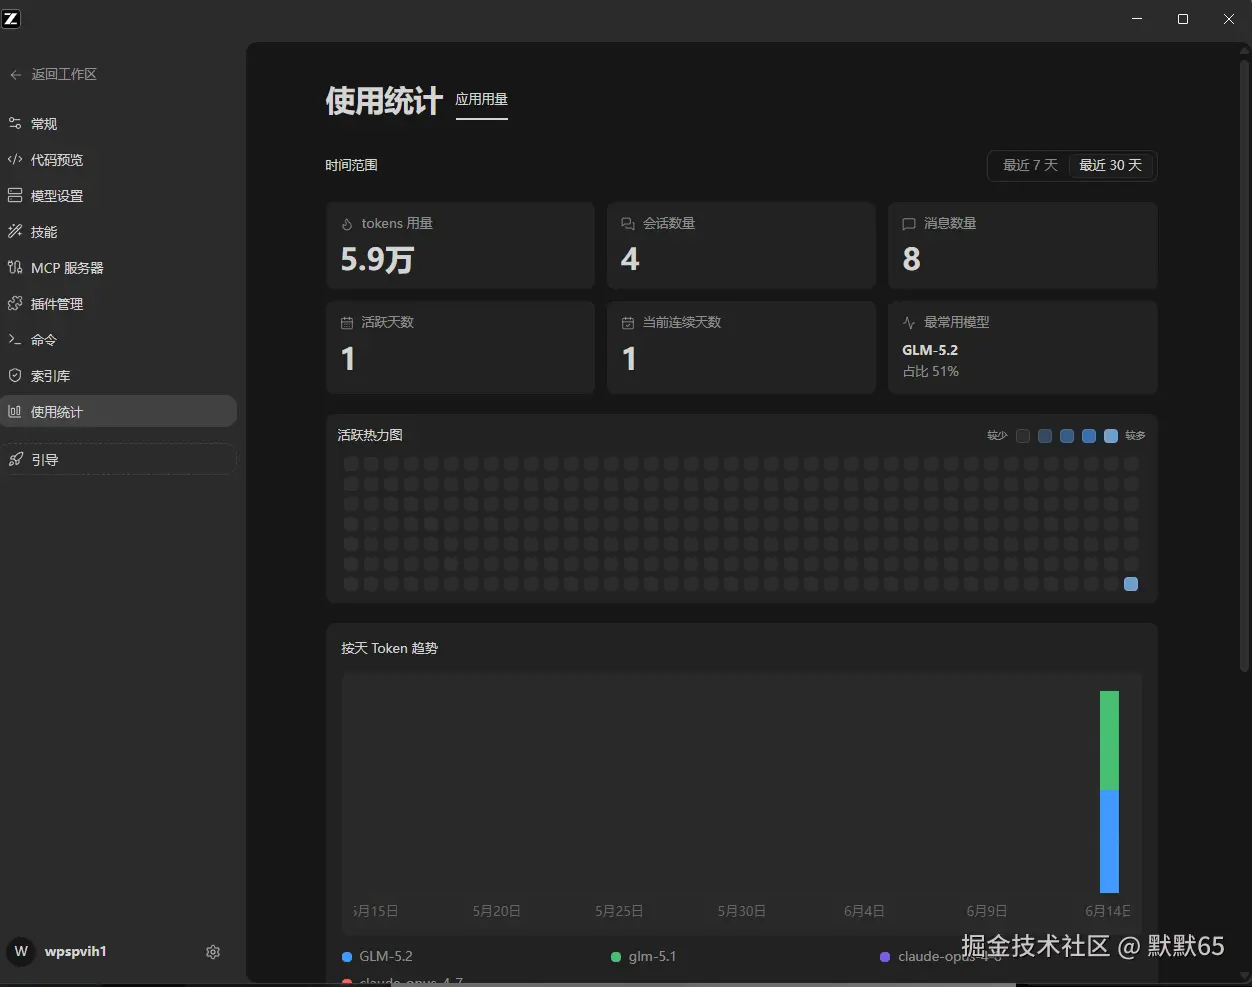Select the 应用用量 tab
Viewport: 1252px width, 987px height.
[482, 100]
